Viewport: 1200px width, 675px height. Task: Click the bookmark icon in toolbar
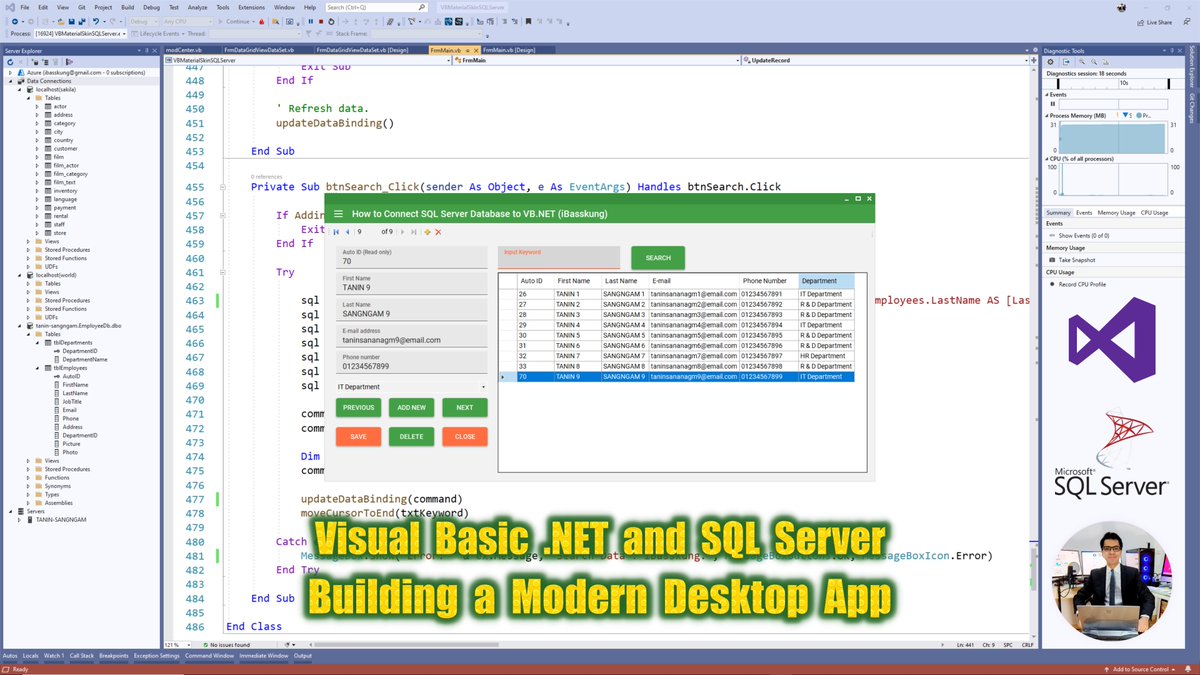coord(527,21)
